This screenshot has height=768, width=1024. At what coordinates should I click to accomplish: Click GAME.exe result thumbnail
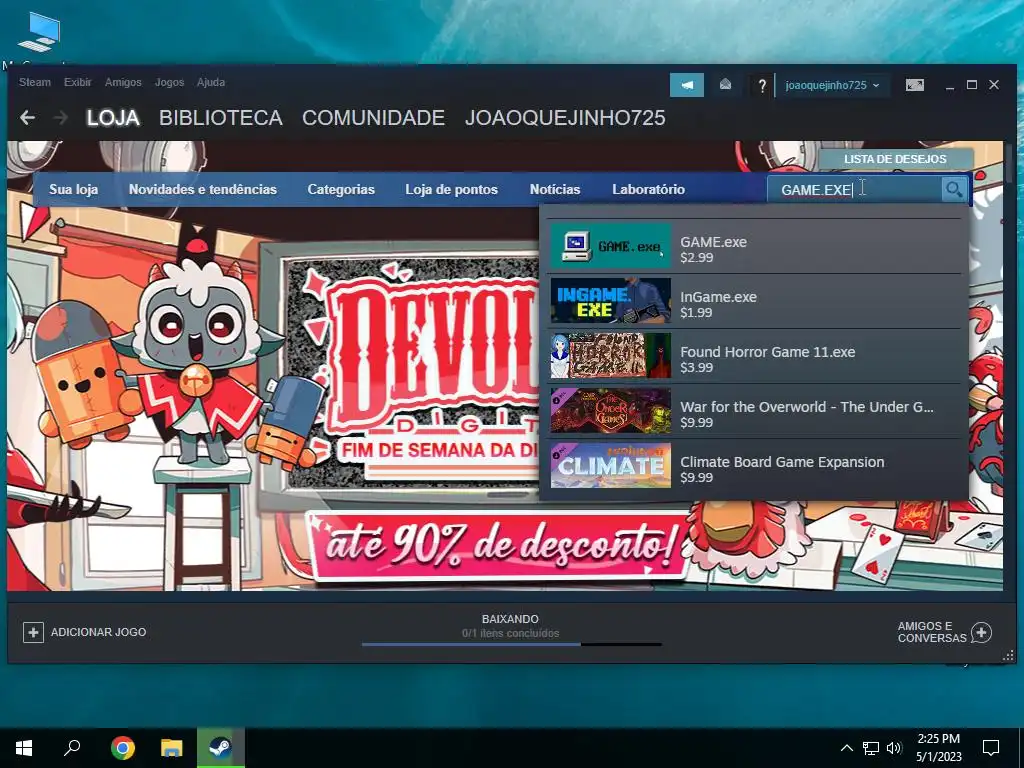(611, 246)
